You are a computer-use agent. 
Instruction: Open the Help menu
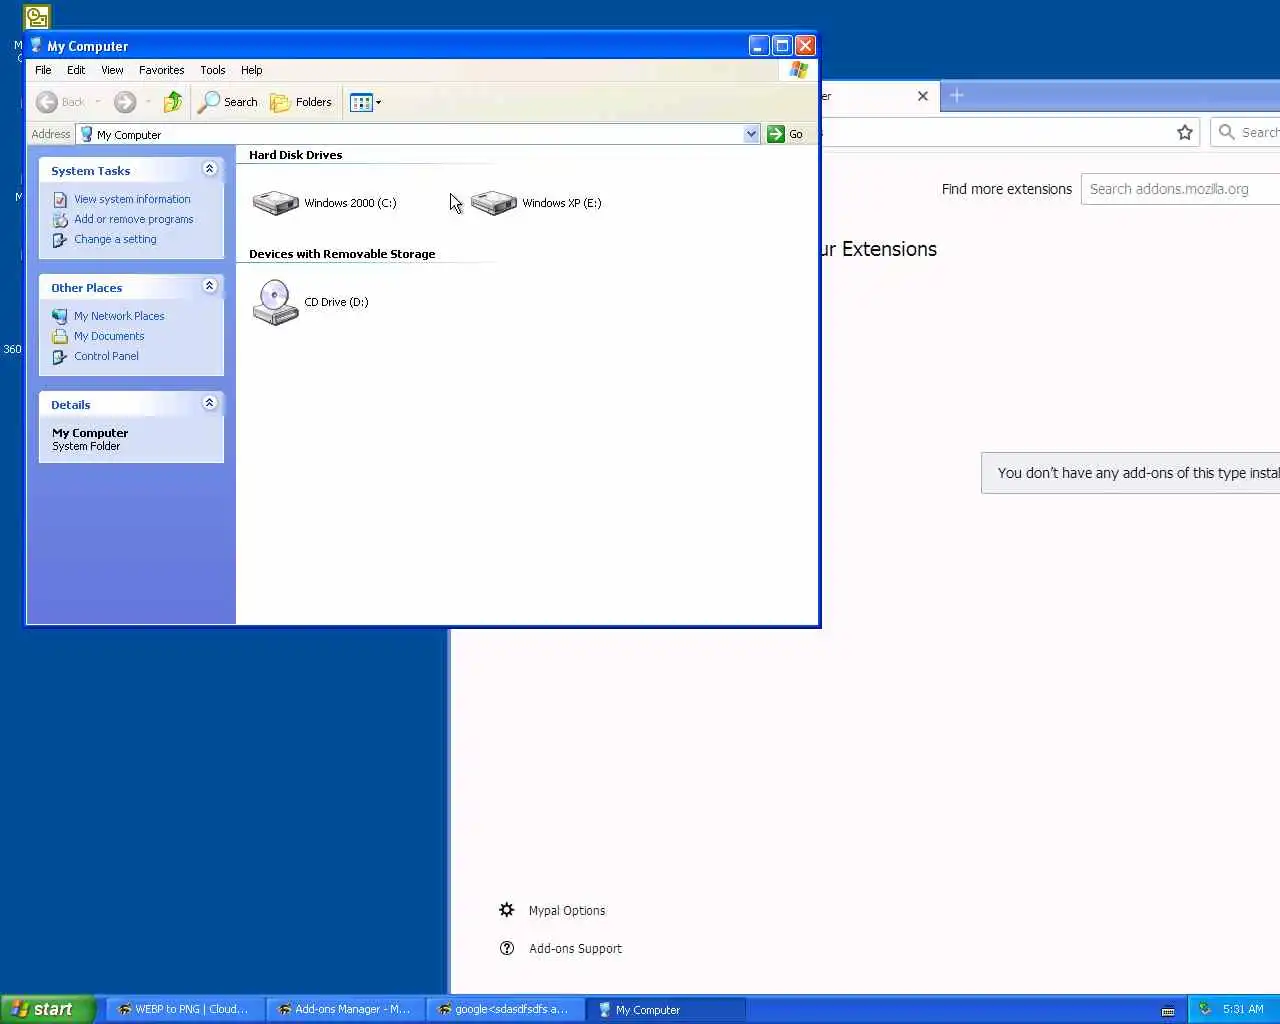[x=251, y=70]
